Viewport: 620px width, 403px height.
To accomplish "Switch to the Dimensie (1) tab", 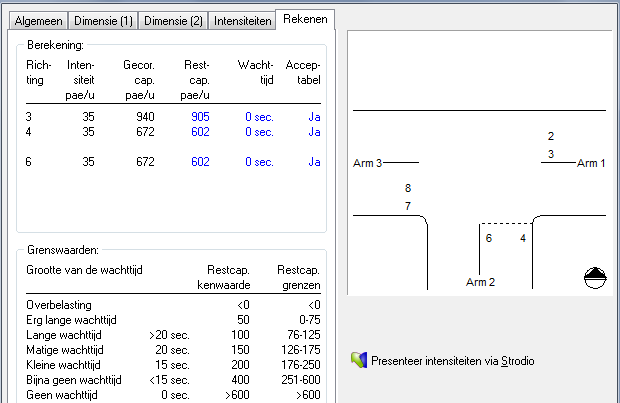I will coord(103,21).
